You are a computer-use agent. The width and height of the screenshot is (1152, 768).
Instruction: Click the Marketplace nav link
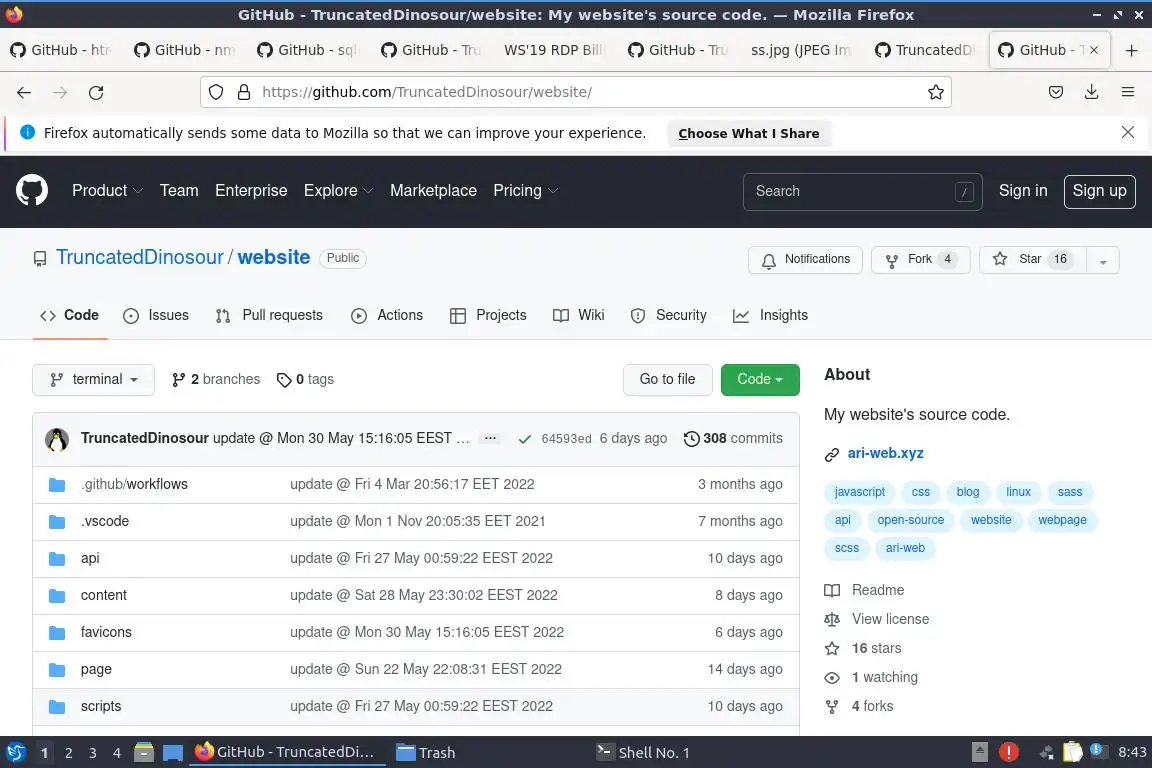click(433, 190)
